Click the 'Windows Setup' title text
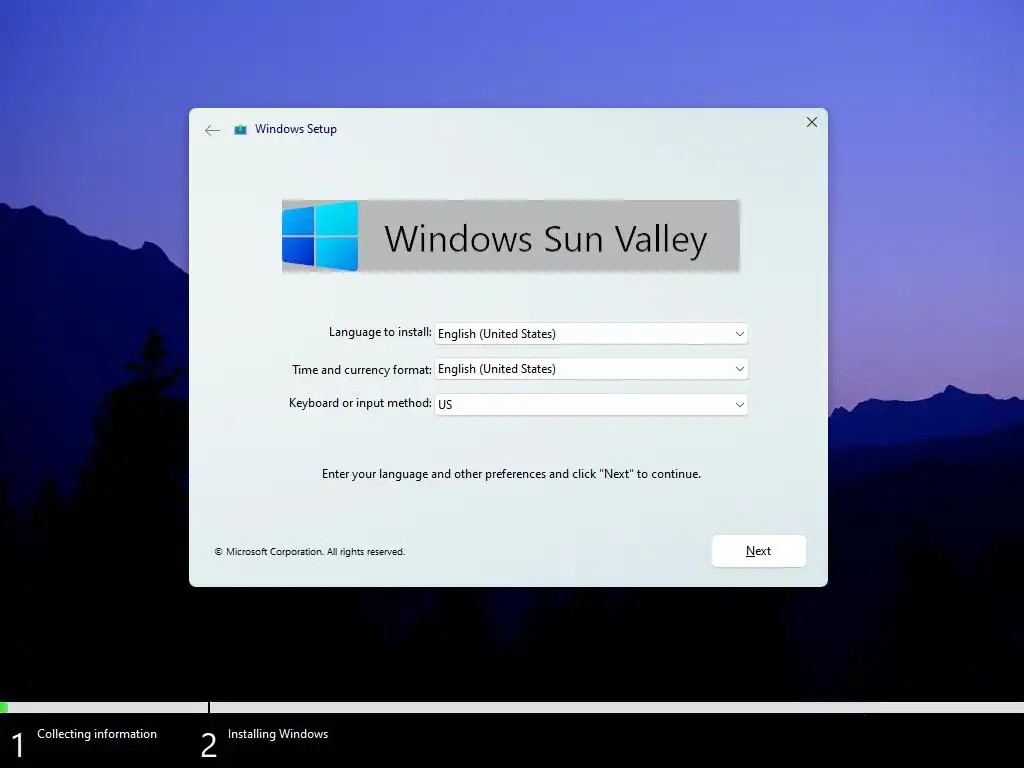The width and height of the screenshot is (1024, 768). click(296, 129)
